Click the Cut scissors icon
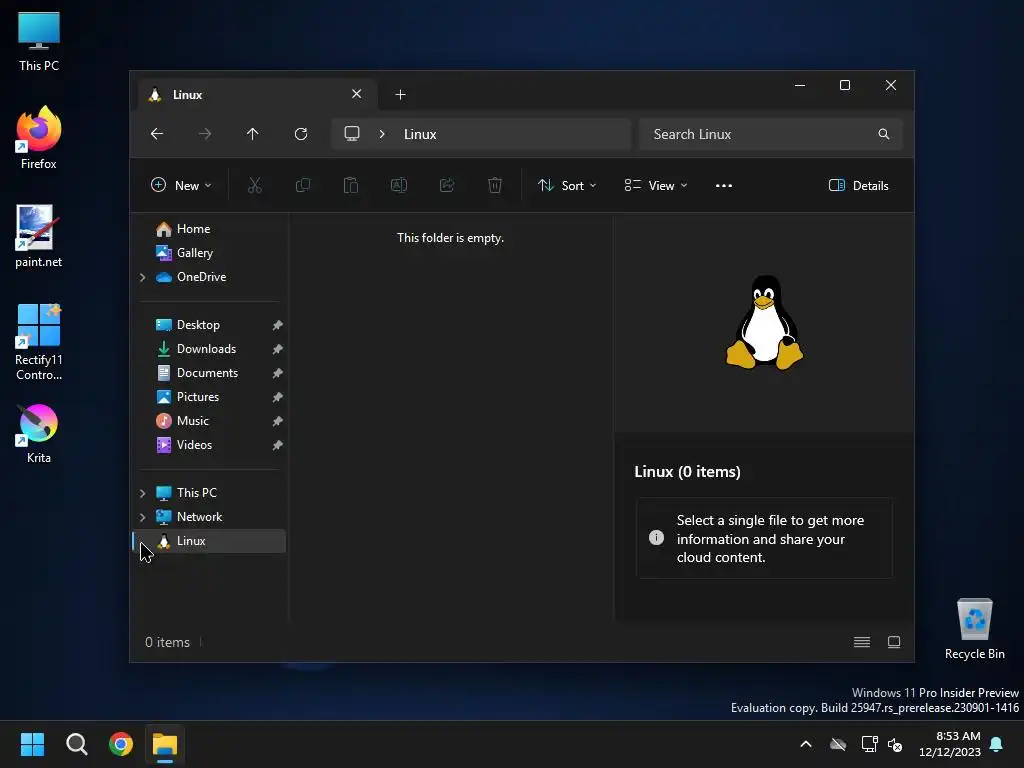 click(255, 185)
